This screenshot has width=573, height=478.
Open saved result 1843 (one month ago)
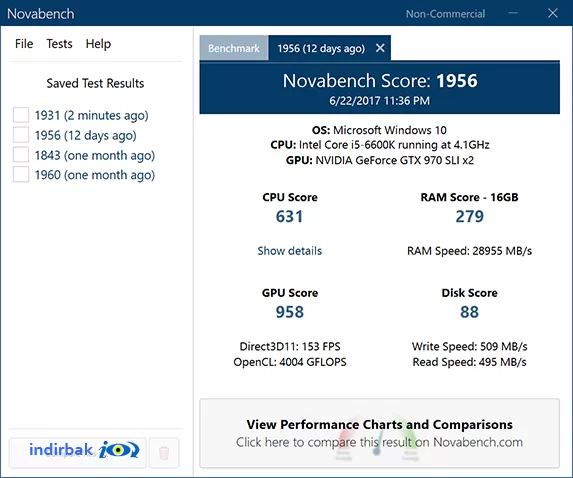(x=95, y=155)
